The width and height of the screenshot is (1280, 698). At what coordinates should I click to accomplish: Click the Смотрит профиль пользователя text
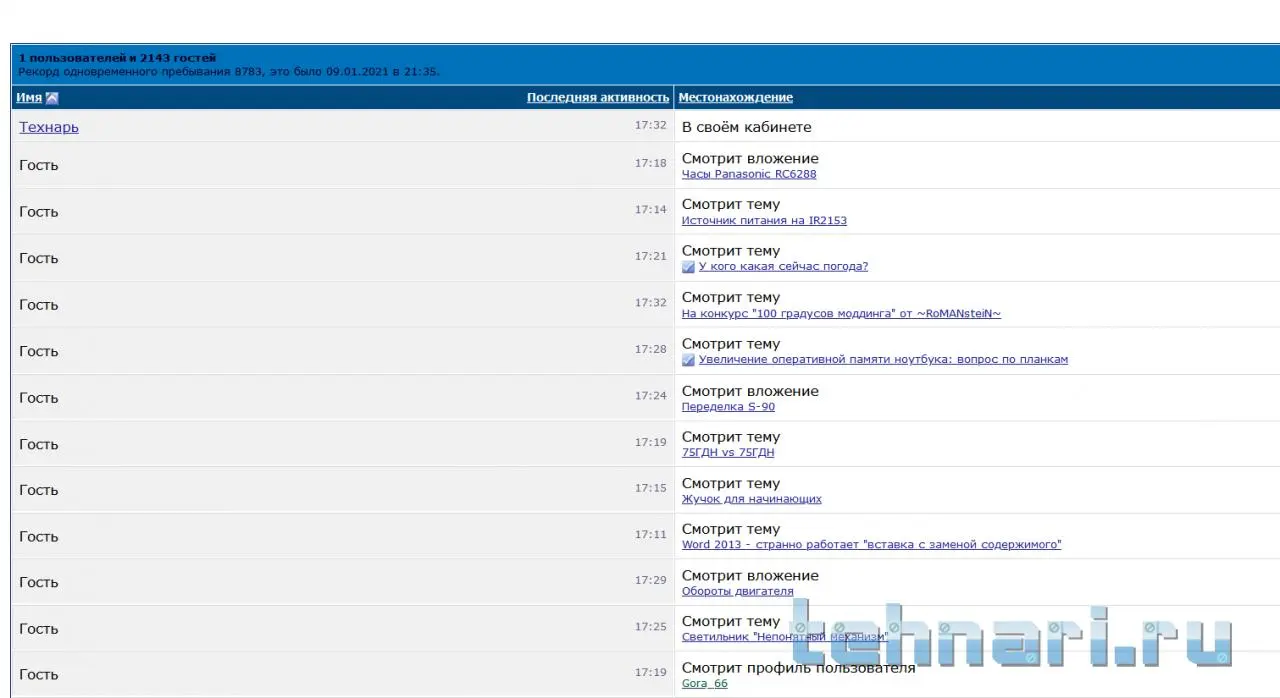click(x=798, y=668)
